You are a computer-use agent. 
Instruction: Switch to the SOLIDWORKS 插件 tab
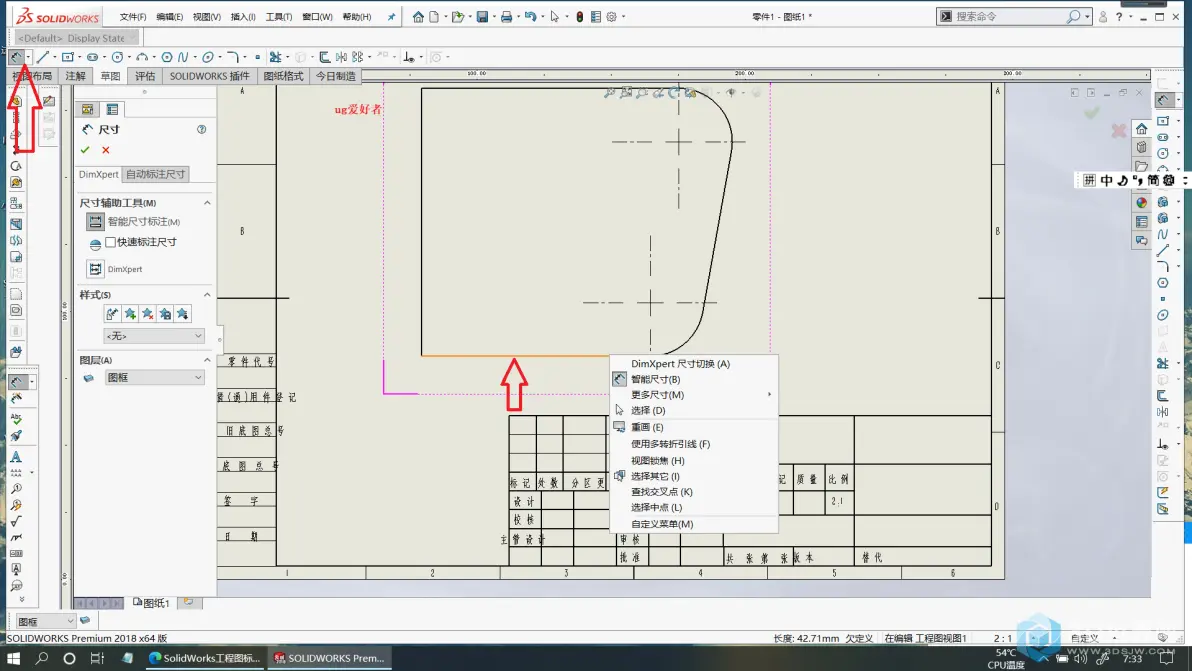(209, 76)
